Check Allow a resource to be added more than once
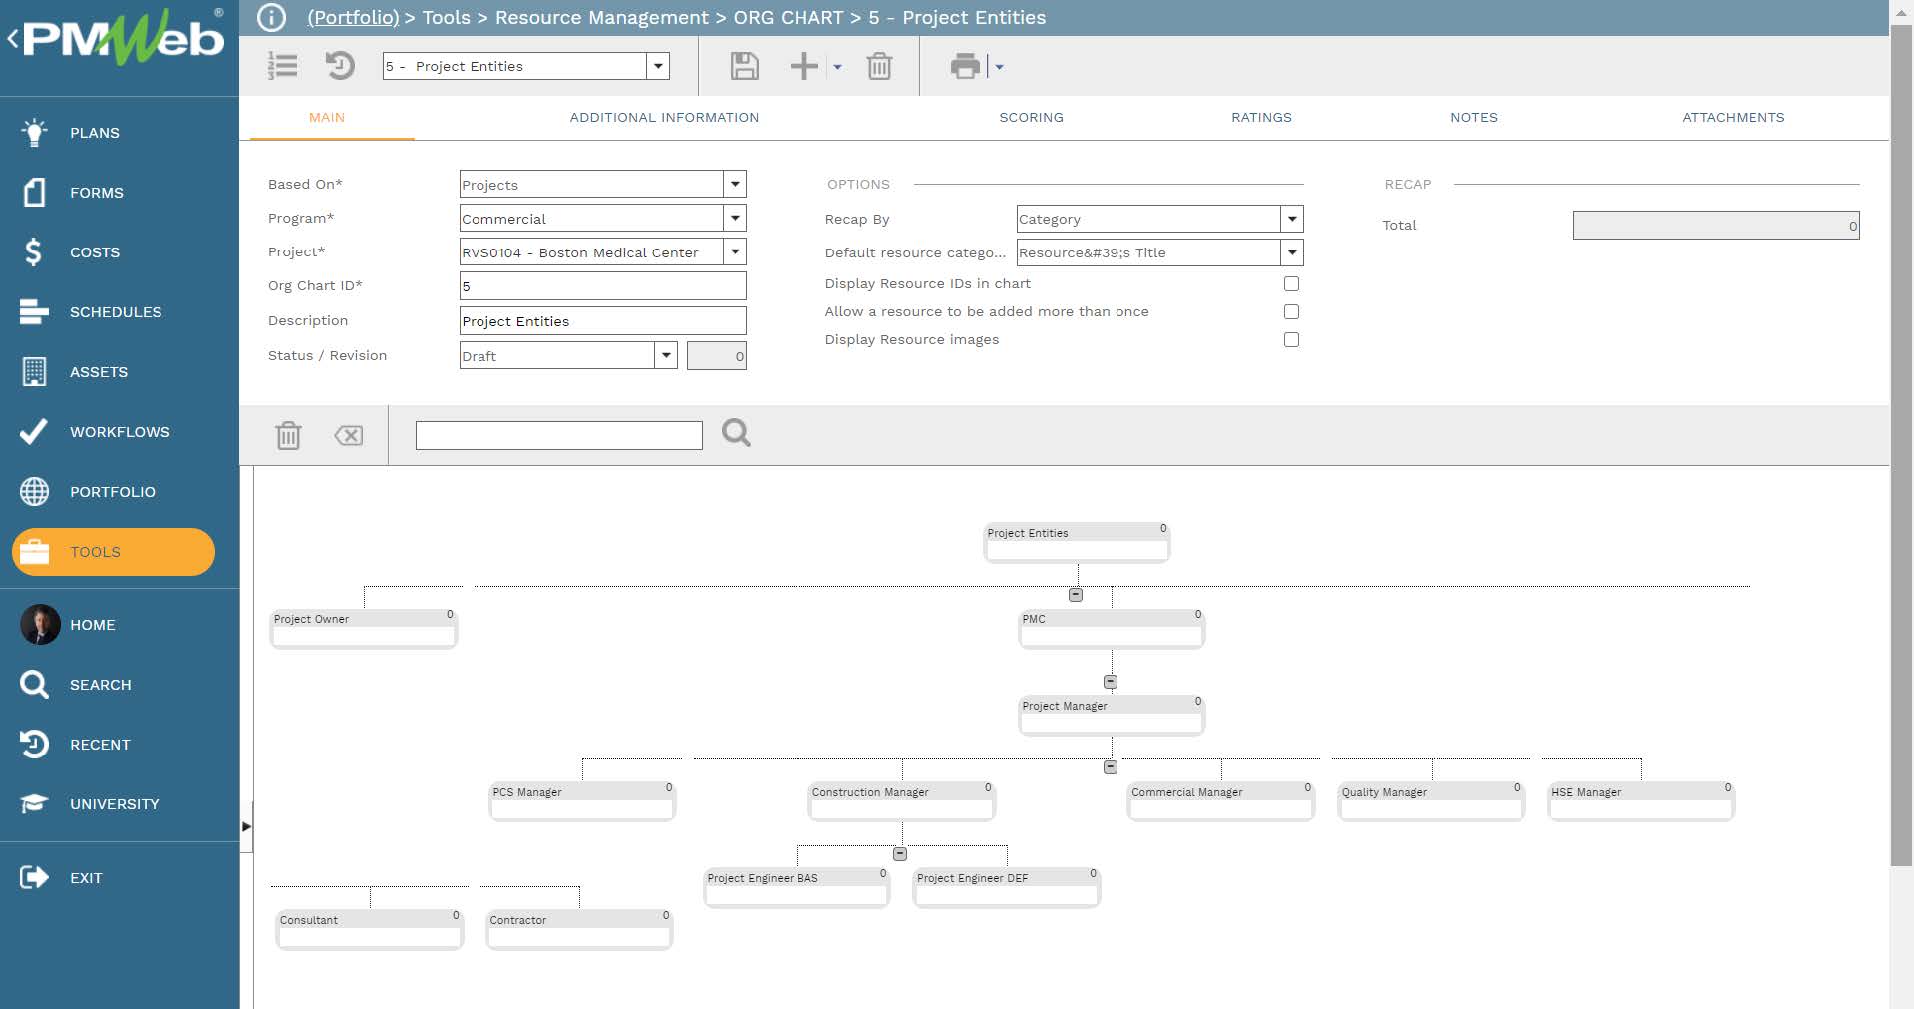The image size is (1914, 1009). pyautogui.click(x=1291, y=311)
